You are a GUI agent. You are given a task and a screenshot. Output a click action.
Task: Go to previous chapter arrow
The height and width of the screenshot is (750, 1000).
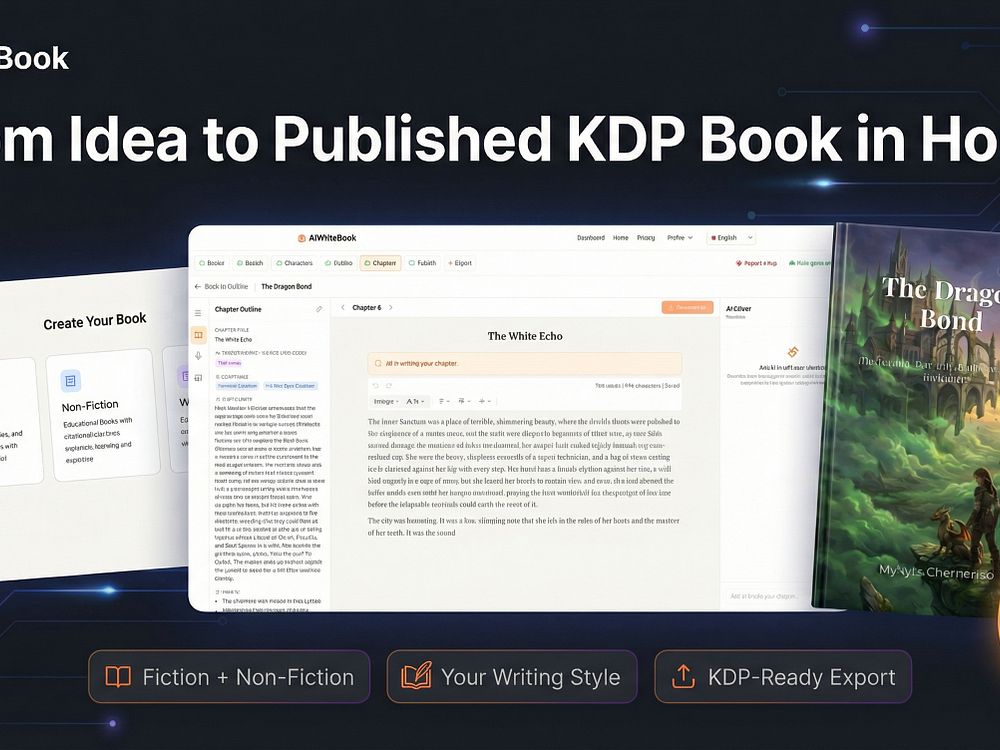343,307
